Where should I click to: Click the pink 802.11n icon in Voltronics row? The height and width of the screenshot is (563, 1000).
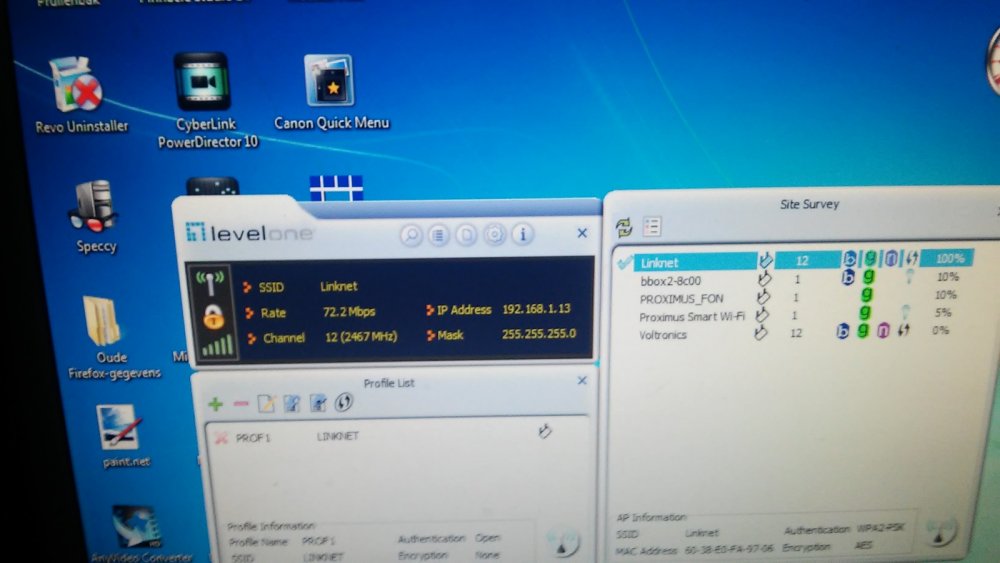pyautogui.click(x=883, y=330)
